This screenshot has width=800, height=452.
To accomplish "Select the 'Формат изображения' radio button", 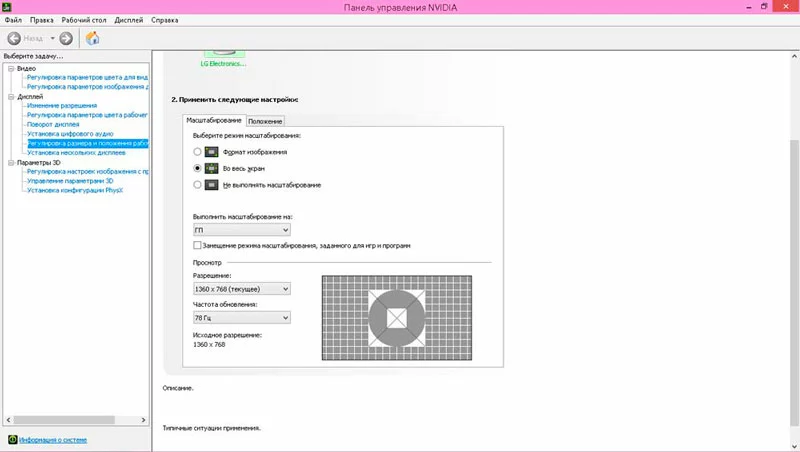I will [197, 152].
